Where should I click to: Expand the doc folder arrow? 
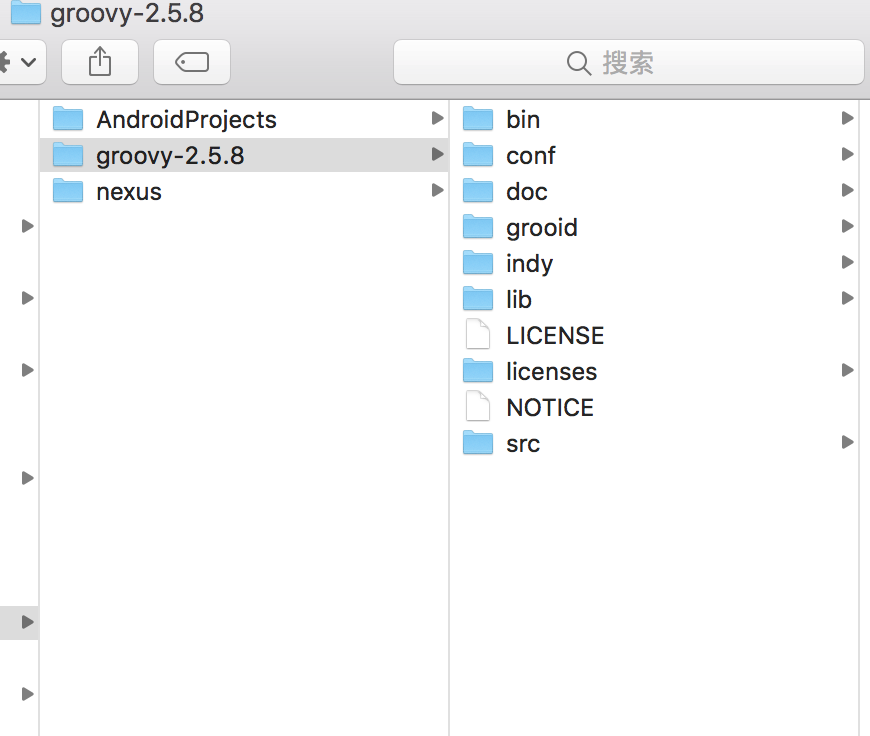pos(847,190)
